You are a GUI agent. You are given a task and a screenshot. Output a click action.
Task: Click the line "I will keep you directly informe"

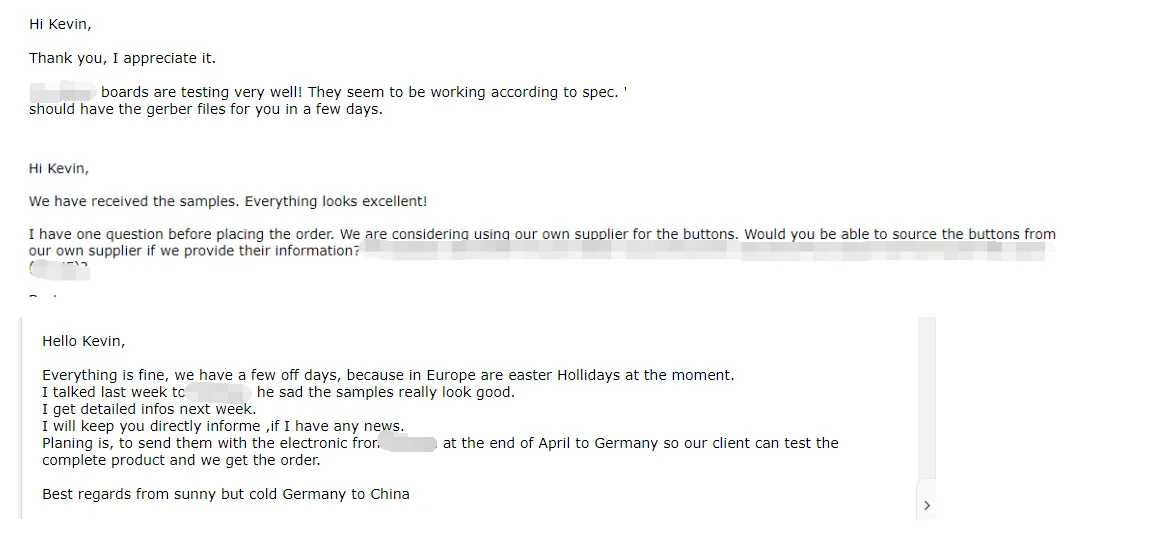click(223, 426)
